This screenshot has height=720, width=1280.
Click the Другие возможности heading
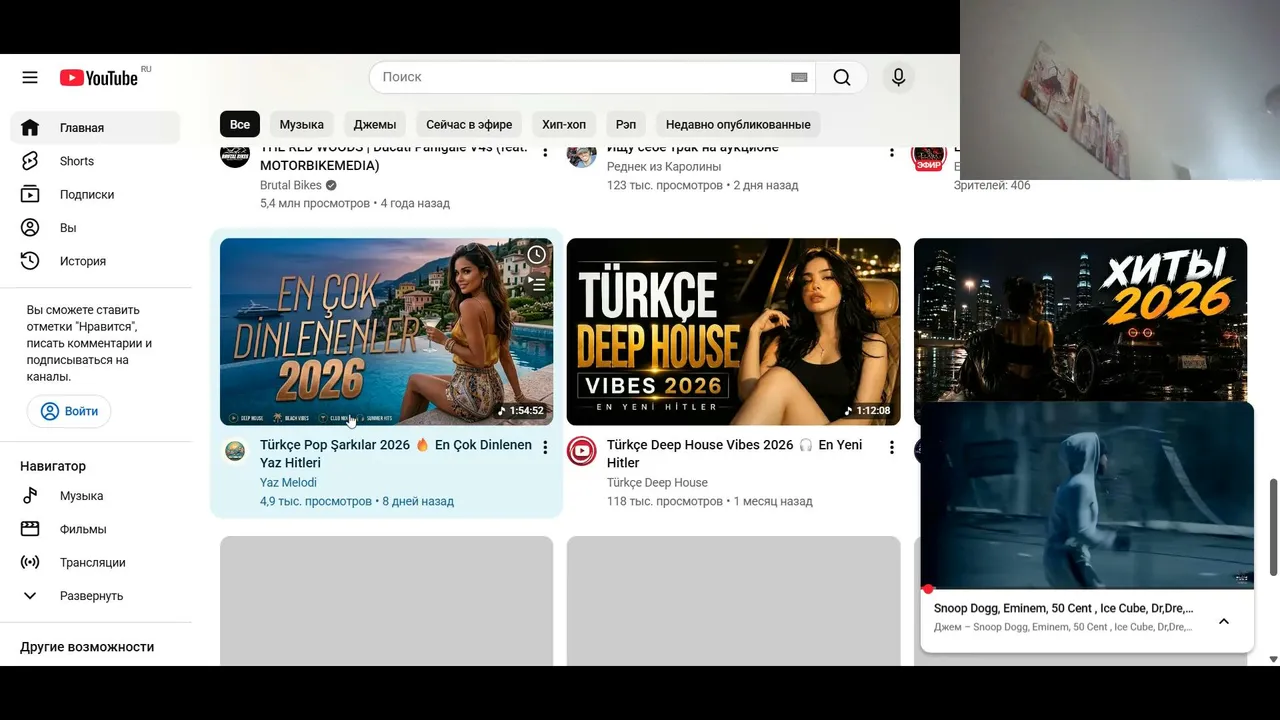87,647
